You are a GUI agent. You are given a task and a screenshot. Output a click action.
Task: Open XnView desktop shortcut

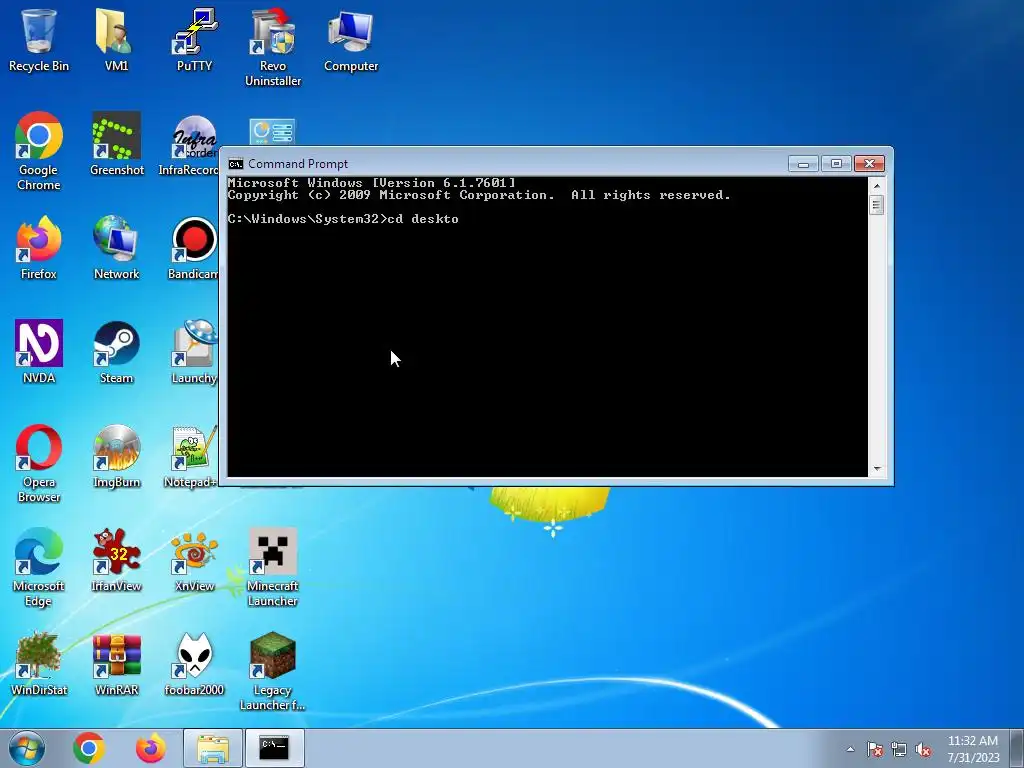click(195, 560)
